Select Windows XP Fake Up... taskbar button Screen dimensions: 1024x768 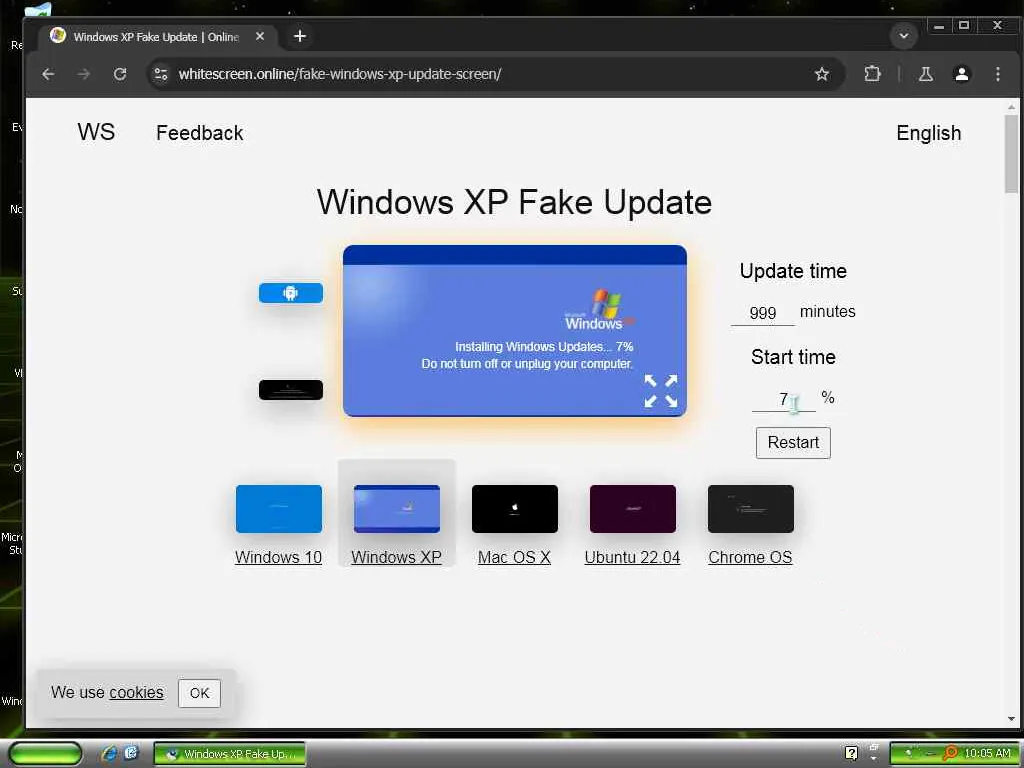coord(229,754)
